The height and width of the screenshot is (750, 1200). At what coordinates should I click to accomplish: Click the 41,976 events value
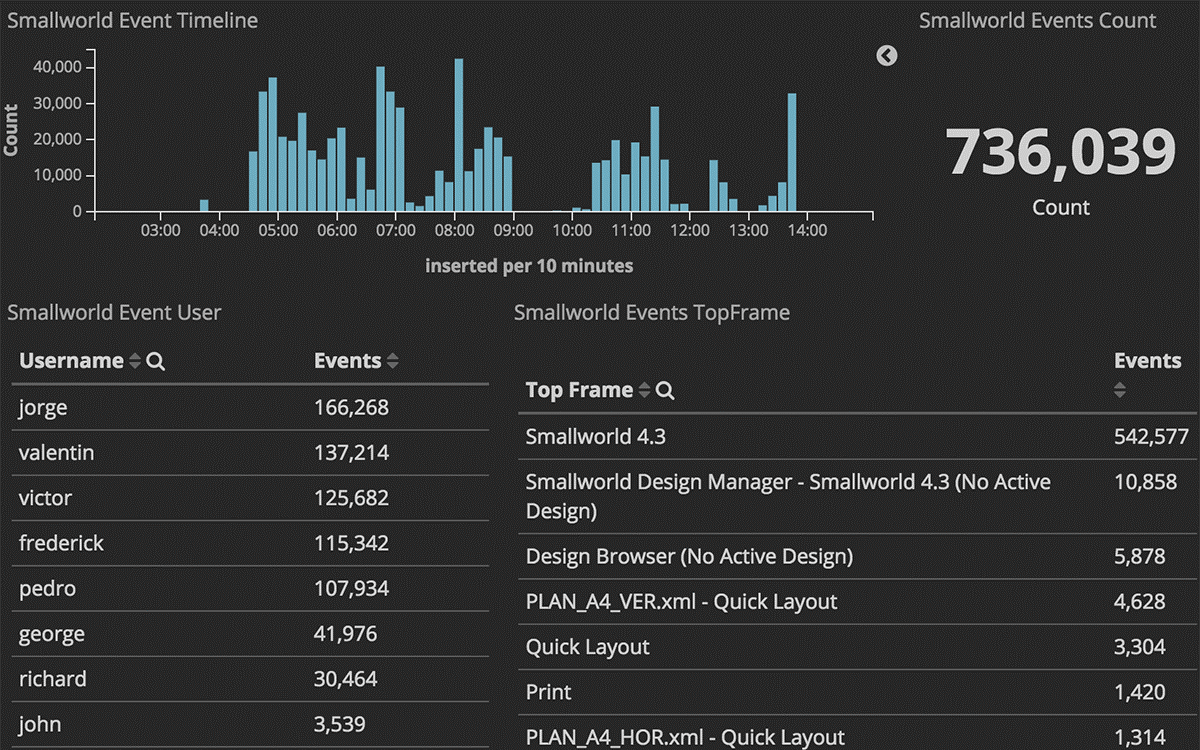[346, 634]
